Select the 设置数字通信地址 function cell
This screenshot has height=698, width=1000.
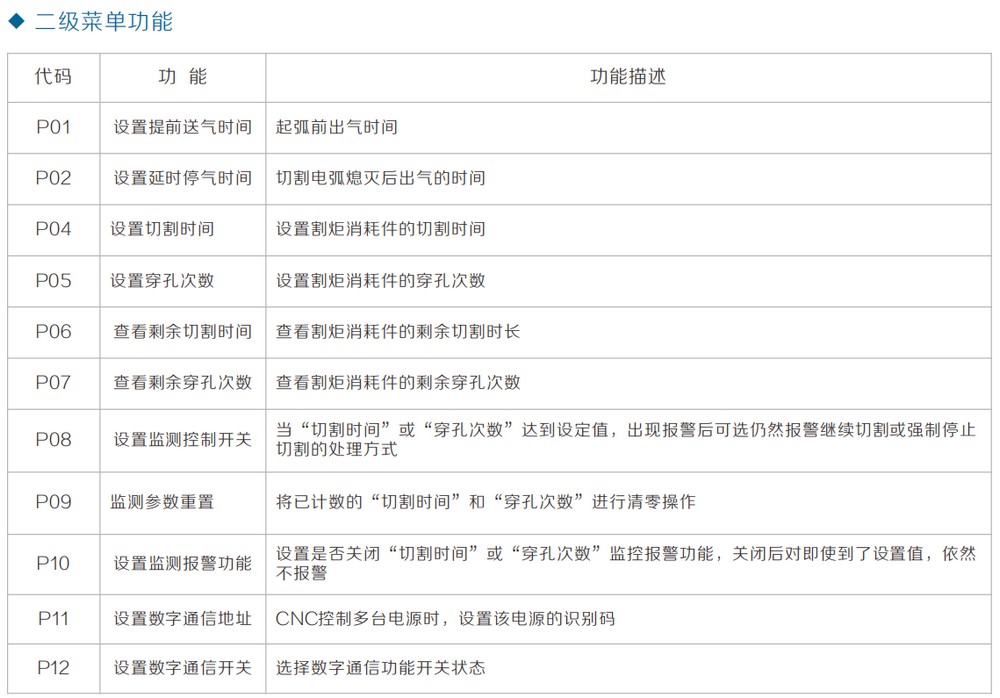tap(182, 618)
